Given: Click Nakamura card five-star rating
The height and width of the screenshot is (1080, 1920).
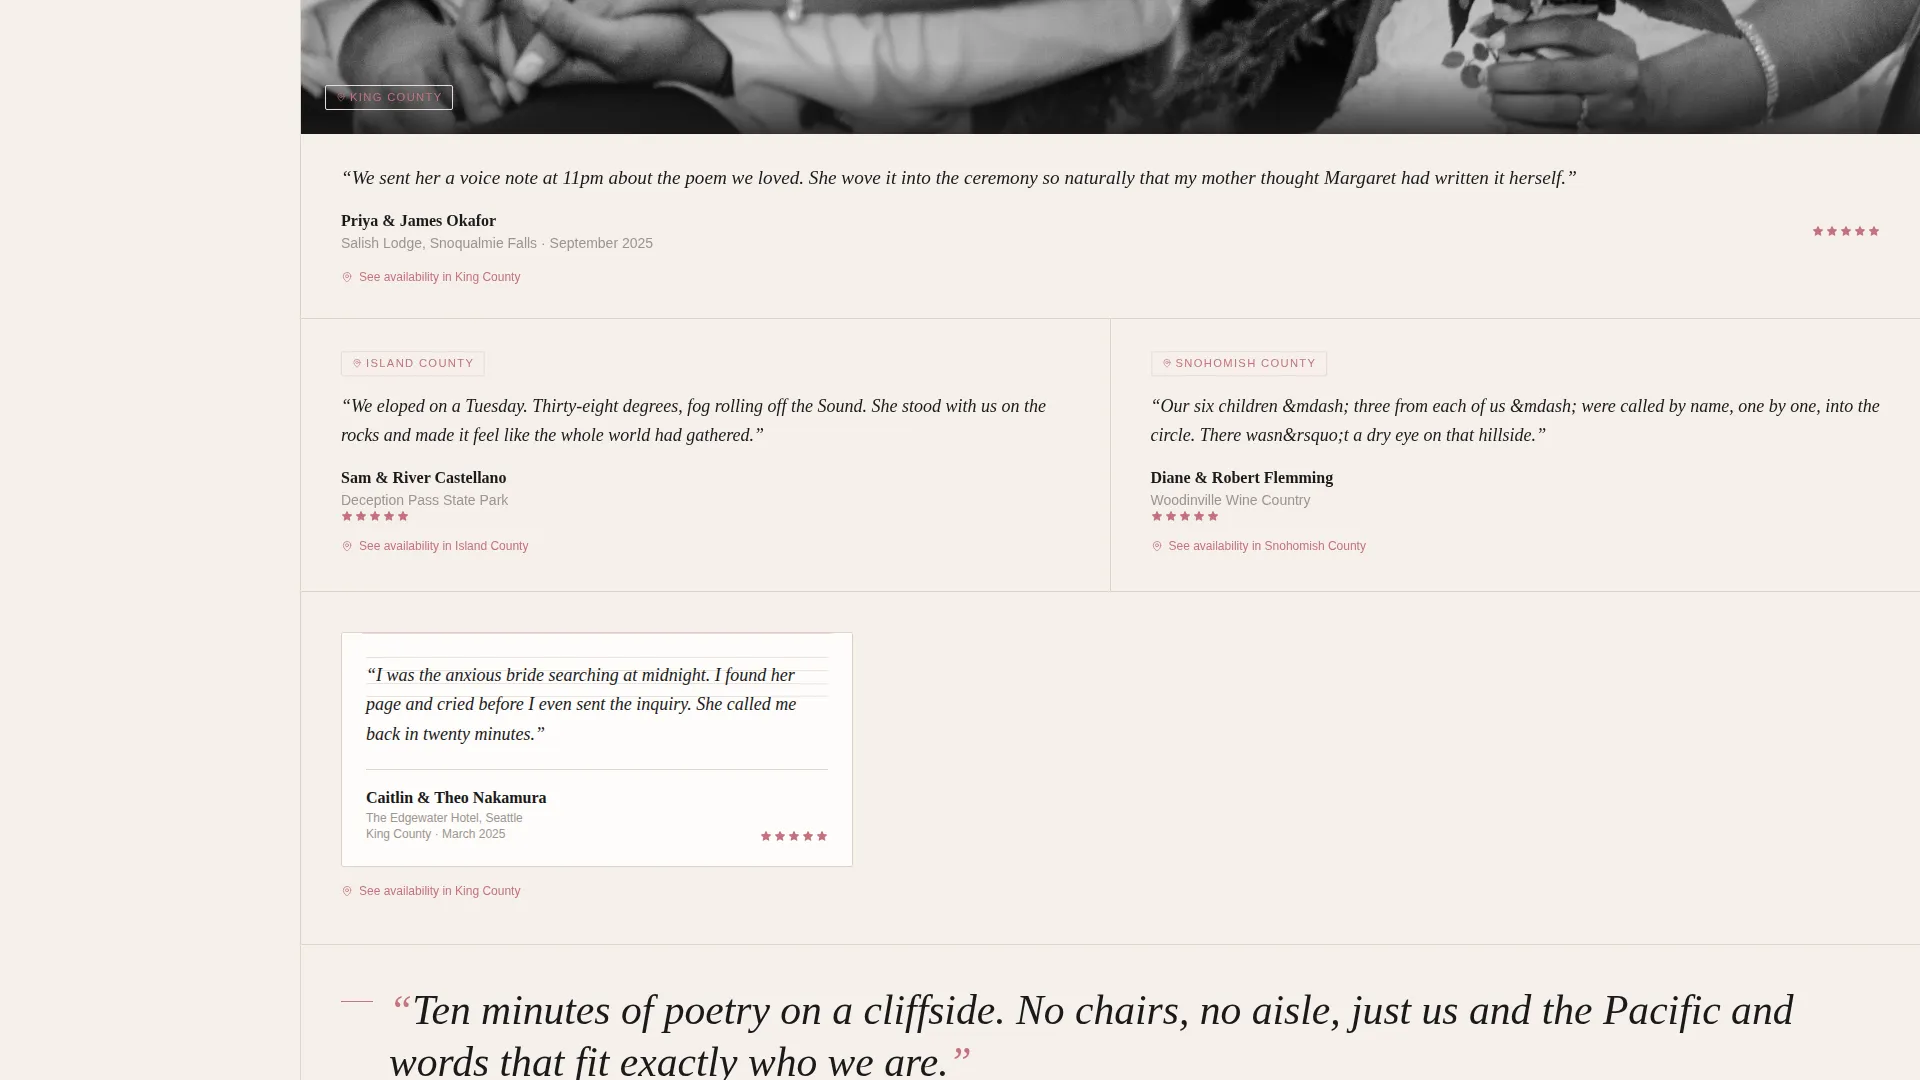Looking at the screenshot, I should coord(794,836).
